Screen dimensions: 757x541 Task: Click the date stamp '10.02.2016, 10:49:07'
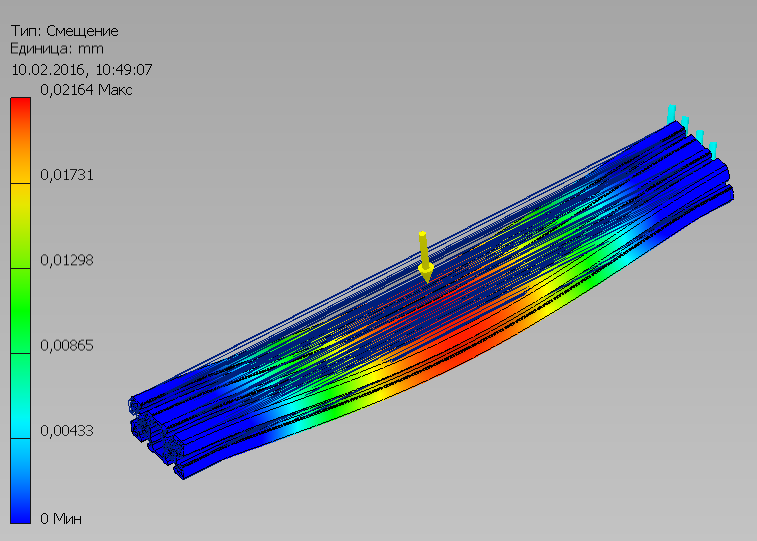(82, 70)
